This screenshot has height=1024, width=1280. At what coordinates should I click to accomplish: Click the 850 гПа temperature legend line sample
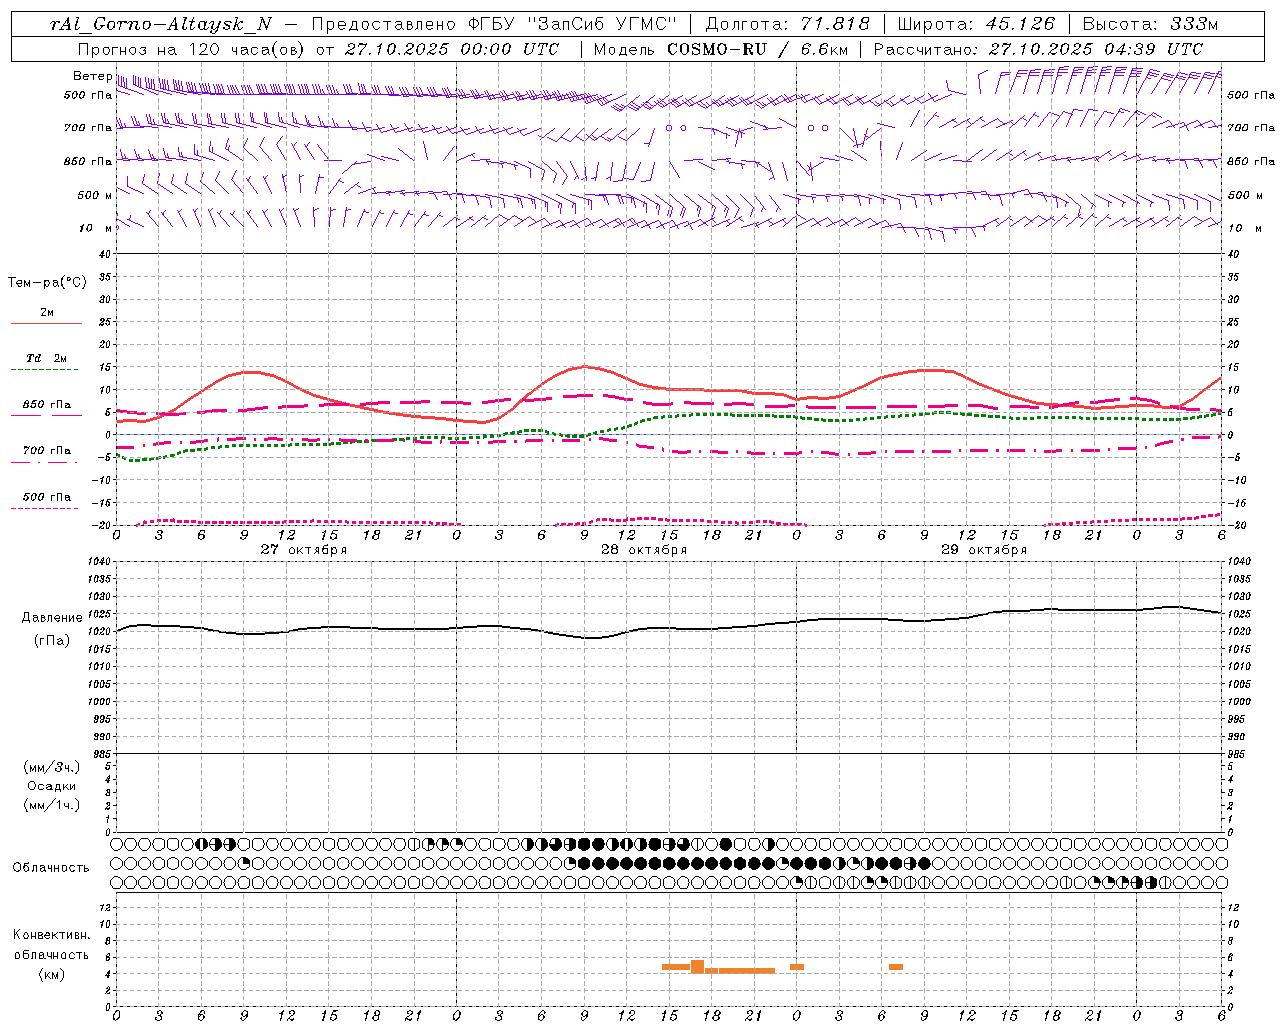(46, 415)
